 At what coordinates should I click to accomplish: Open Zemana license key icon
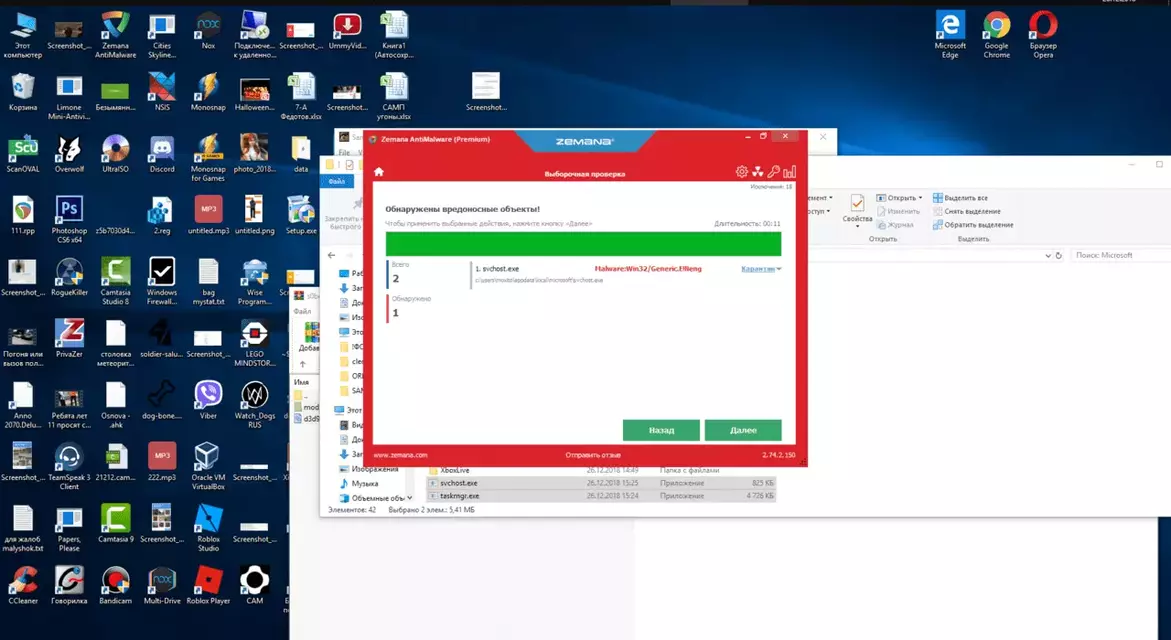773,172
